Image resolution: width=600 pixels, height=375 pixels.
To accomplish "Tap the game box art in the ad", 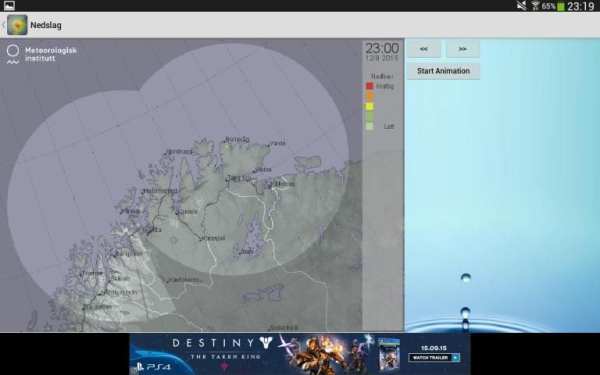I will [x=389, y=354].
